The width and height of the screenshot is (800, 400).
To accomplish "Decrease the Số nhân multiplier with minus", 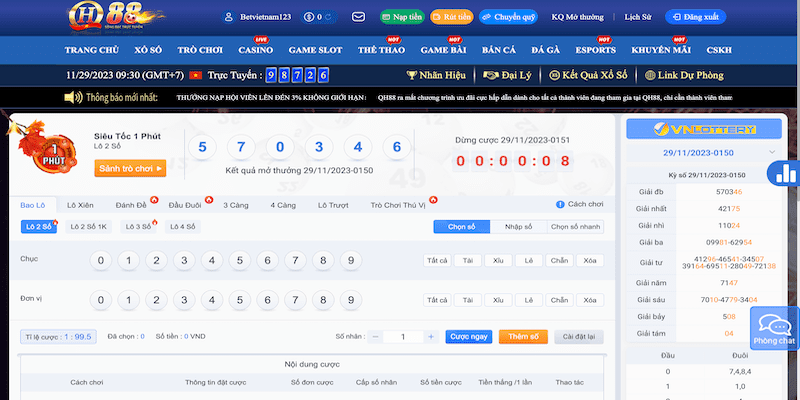I will coord(376,337).
